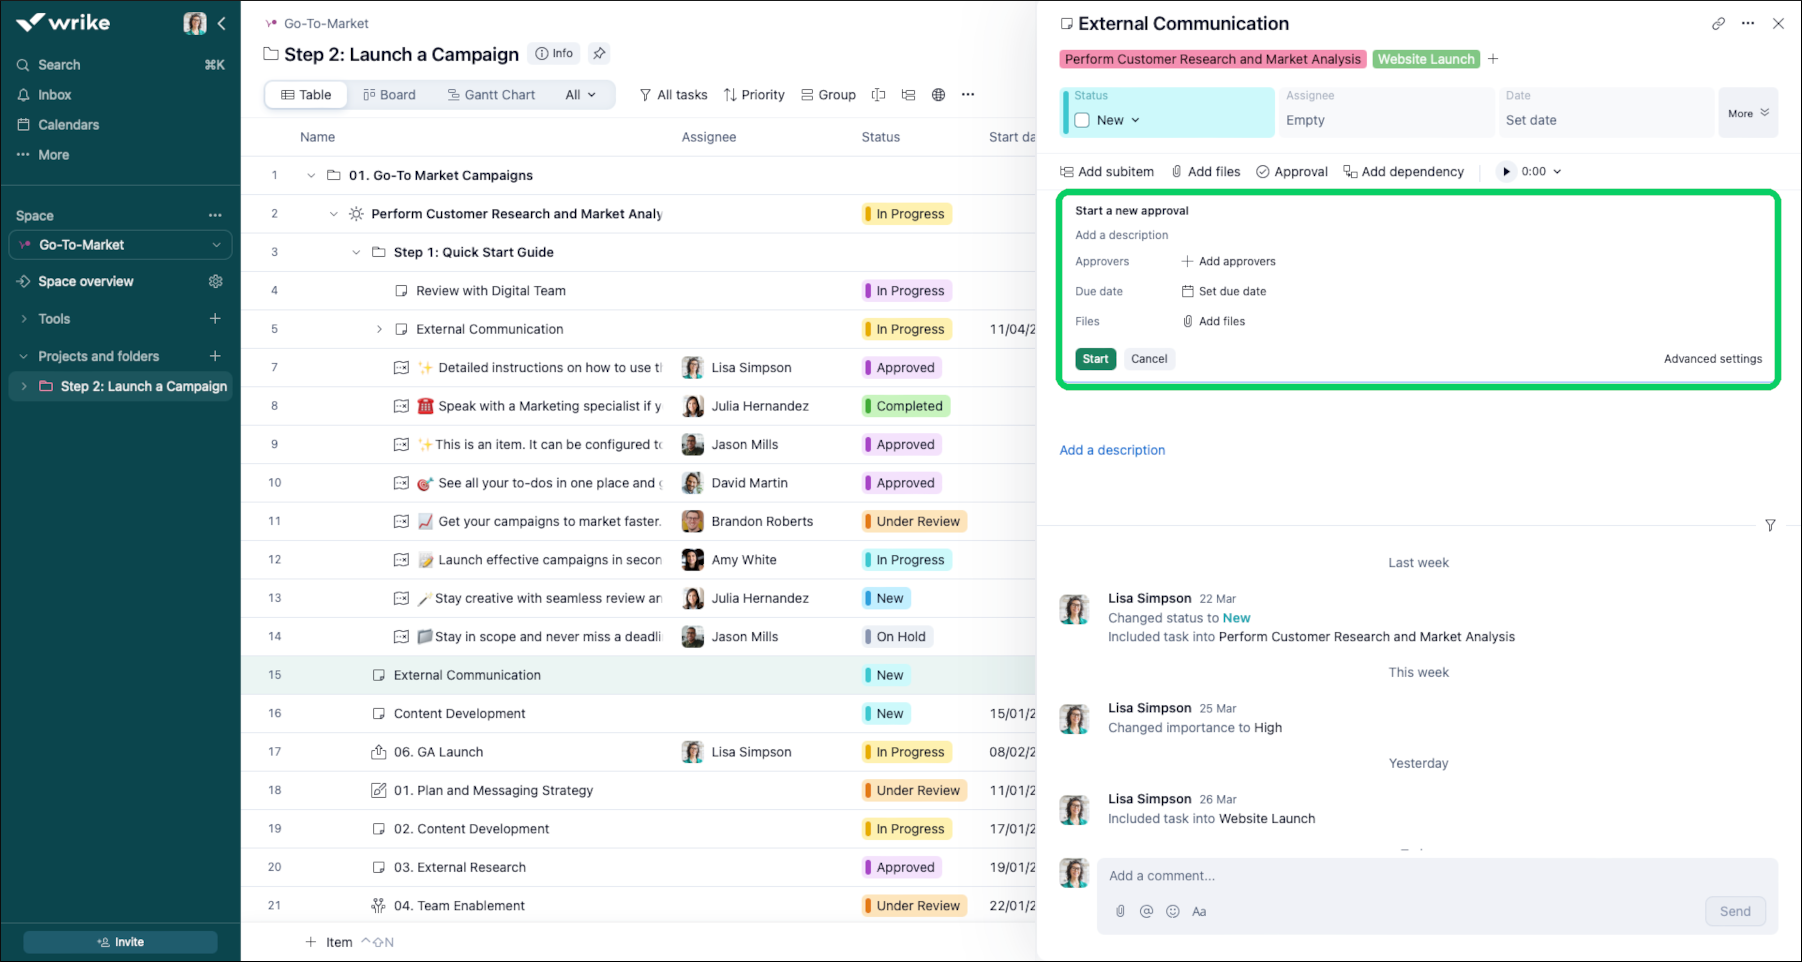Screen dimensions: 1802x962
Task: Copy the task link with the link icon
Action: pos(1718,22)
